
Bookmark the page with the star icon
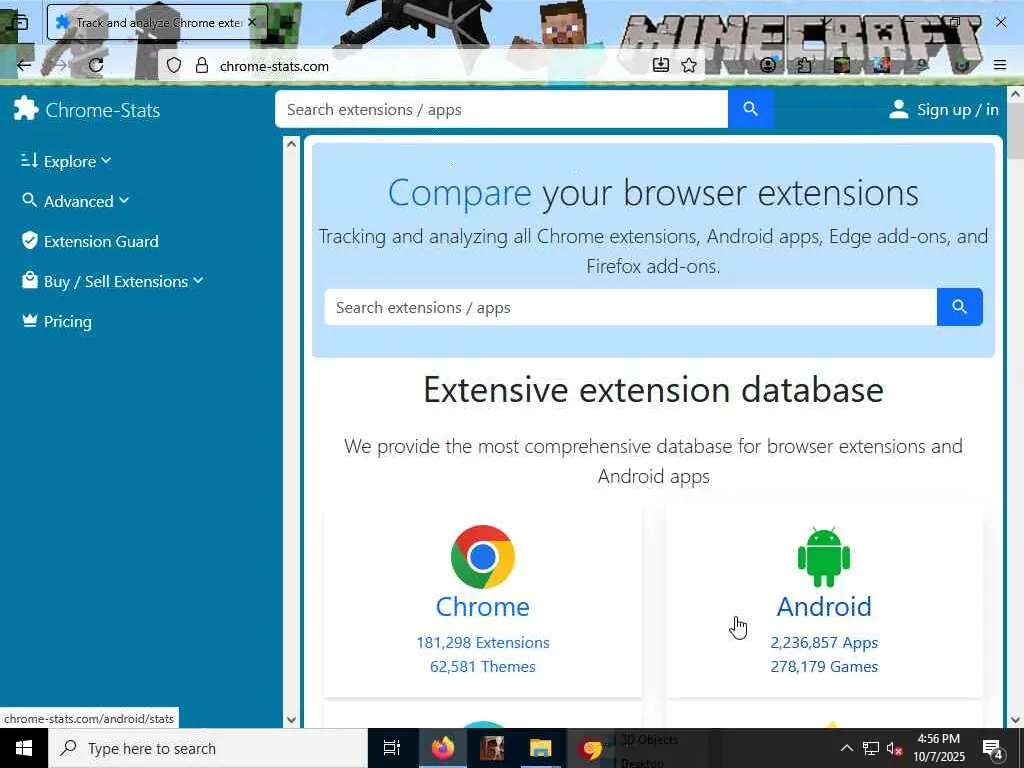[x=689, y=65]
